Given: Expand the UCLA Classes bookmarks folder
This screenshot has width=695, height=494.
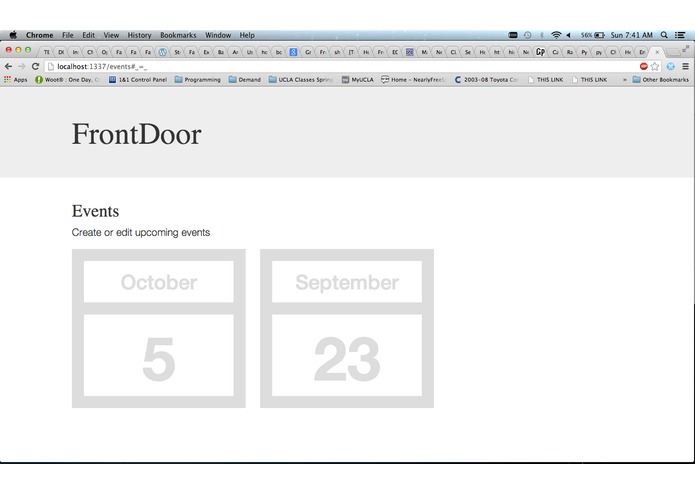Looking at the screenshot, I should coord(301,80).
